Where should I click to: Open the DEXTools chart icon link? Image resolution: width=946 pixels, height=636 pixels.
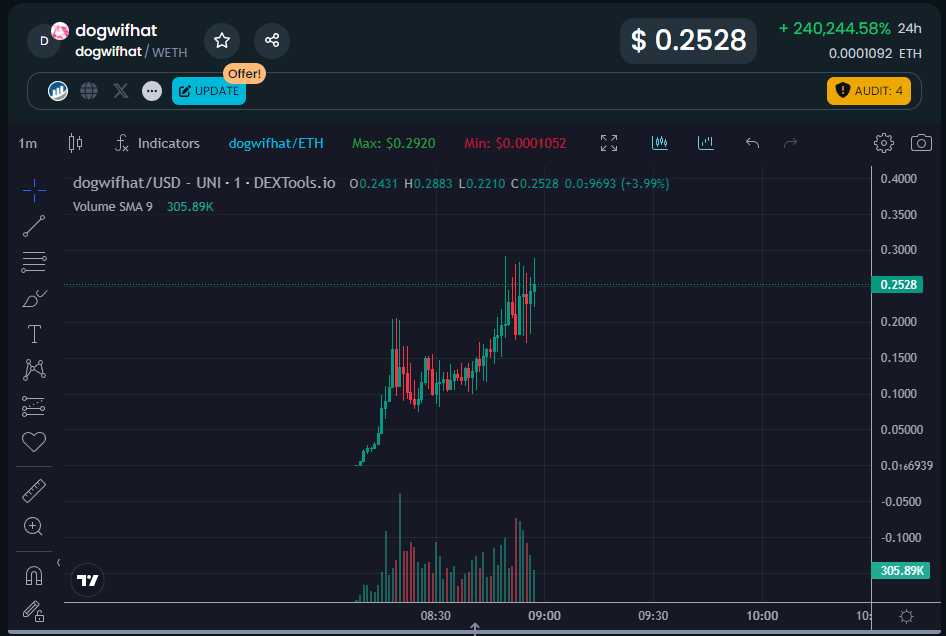tap(58, 91)
